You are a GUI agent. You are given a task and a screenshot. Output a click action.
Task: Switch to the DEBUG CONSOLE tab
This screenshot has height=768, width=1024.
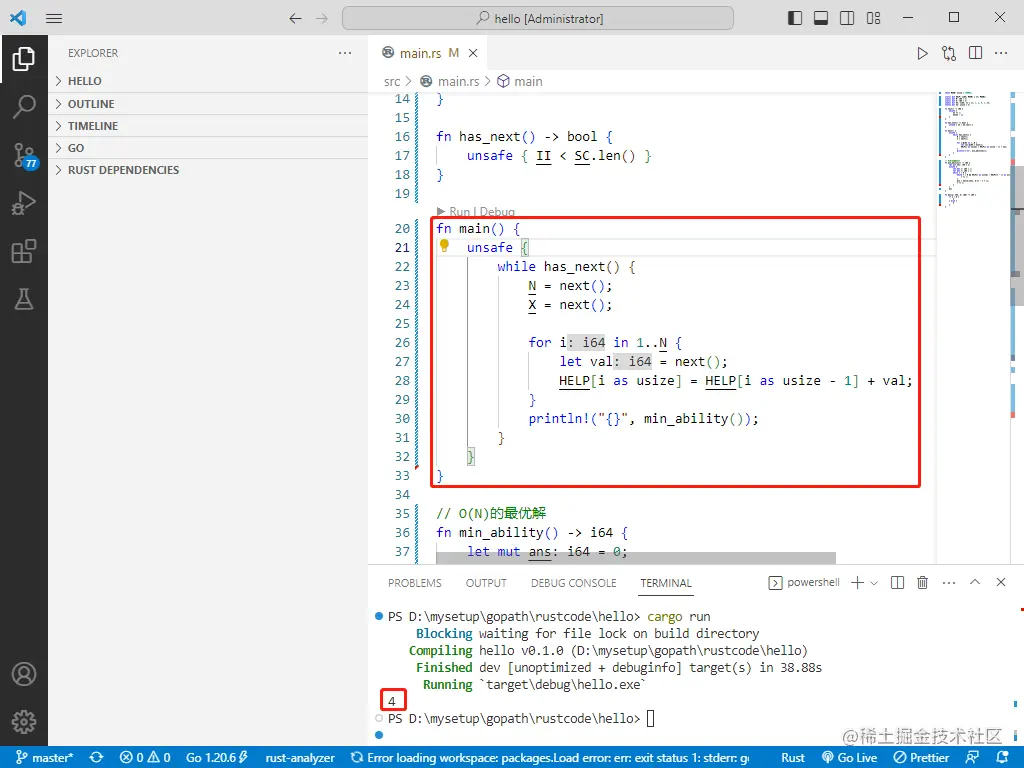[573, 583]
